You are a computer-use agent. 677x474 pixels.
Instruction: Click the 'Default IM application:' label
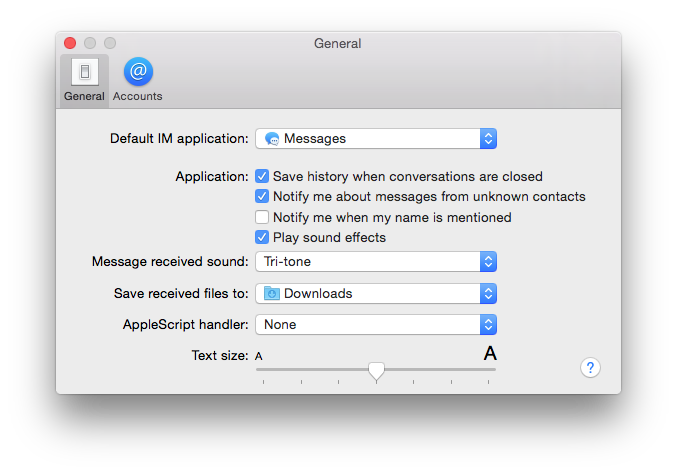point(179,139)
